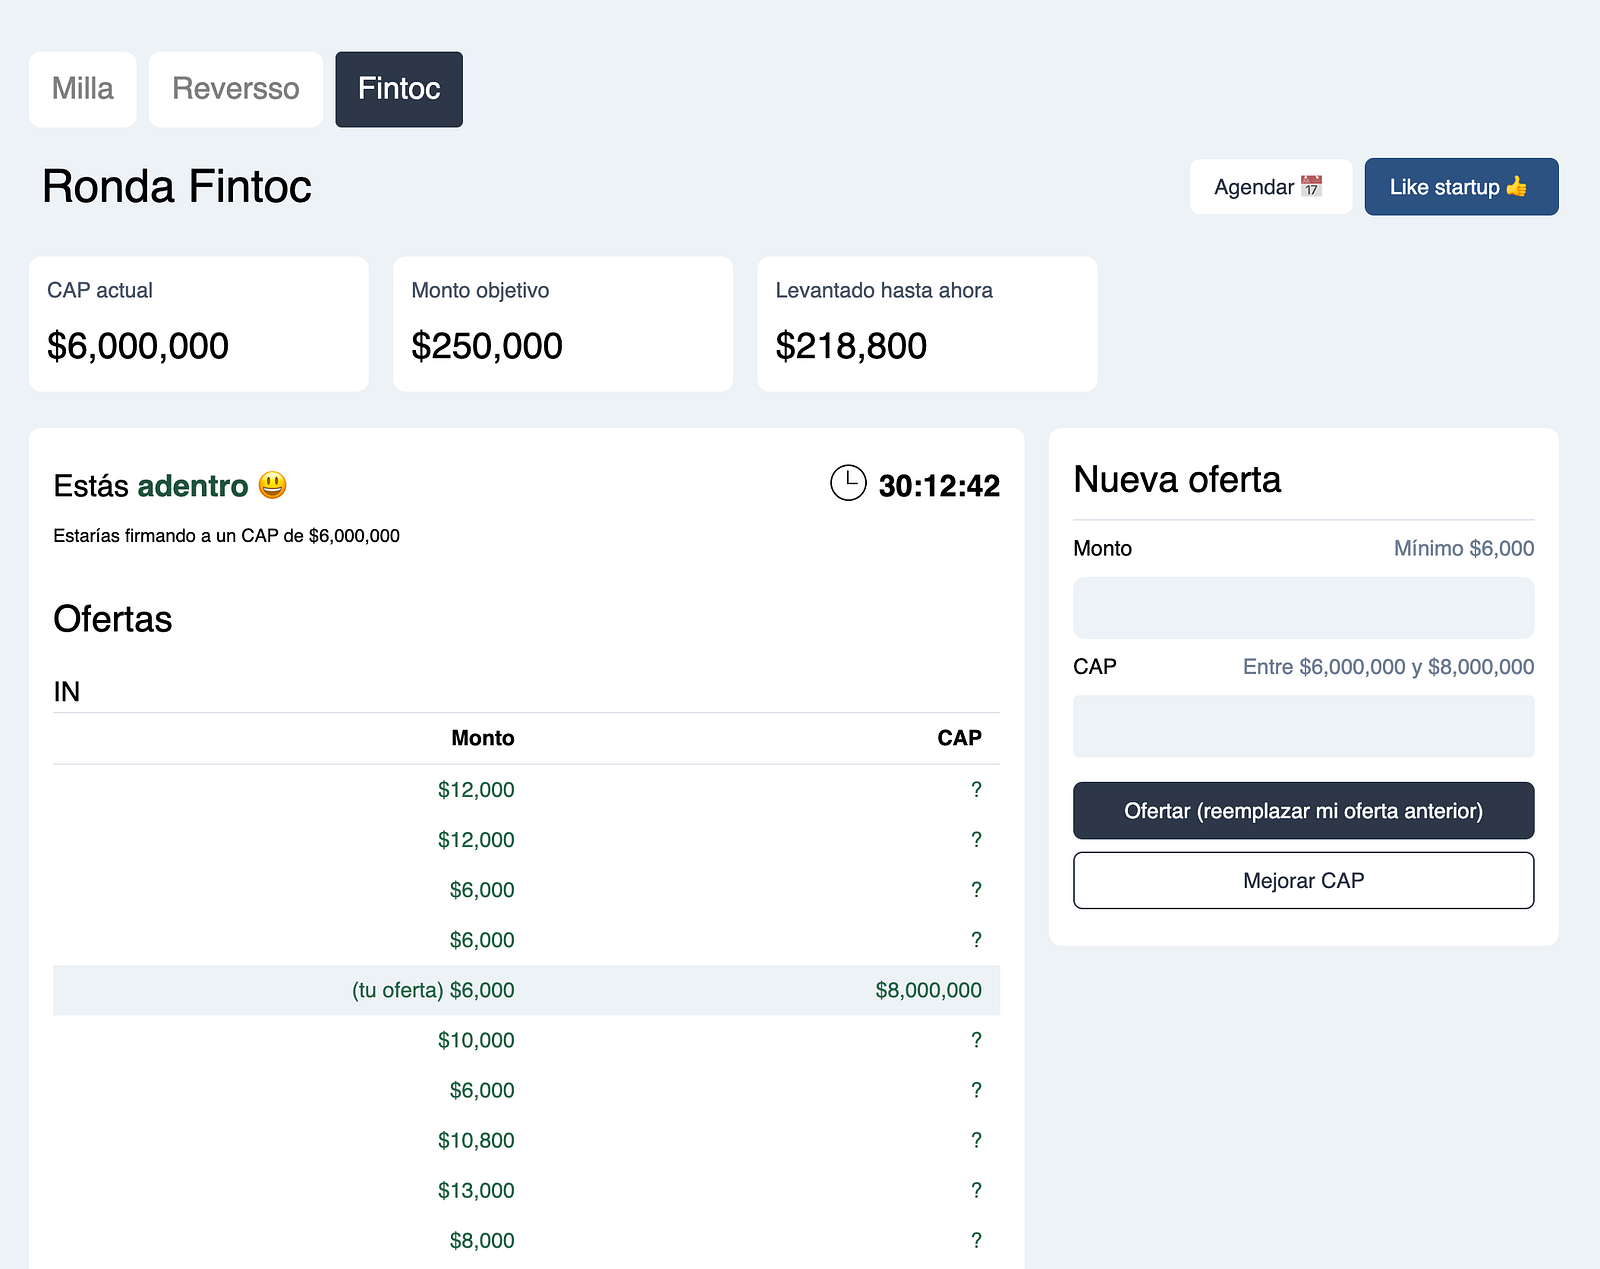Click the Levantado hasta ahora value $218,800
1600x1269 pixels.
coord(851,346)
